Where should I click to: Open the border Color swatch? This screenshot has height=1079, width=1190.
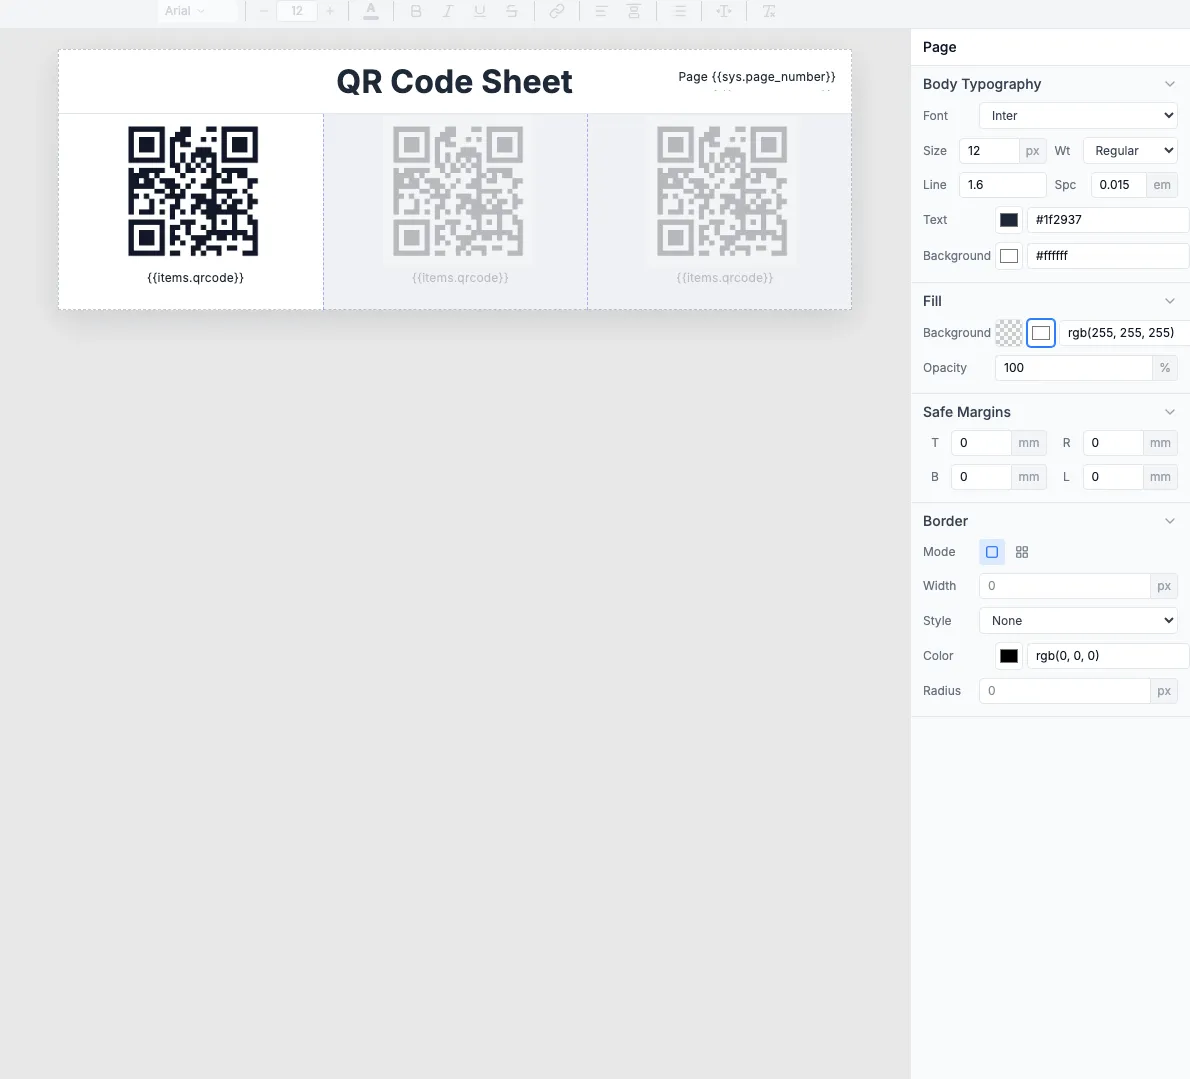point(1008,655)
